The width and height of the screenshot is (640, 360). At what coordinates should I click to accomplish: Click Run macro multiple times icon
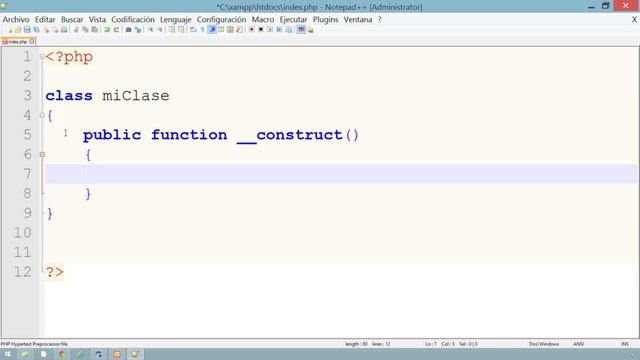279,30
